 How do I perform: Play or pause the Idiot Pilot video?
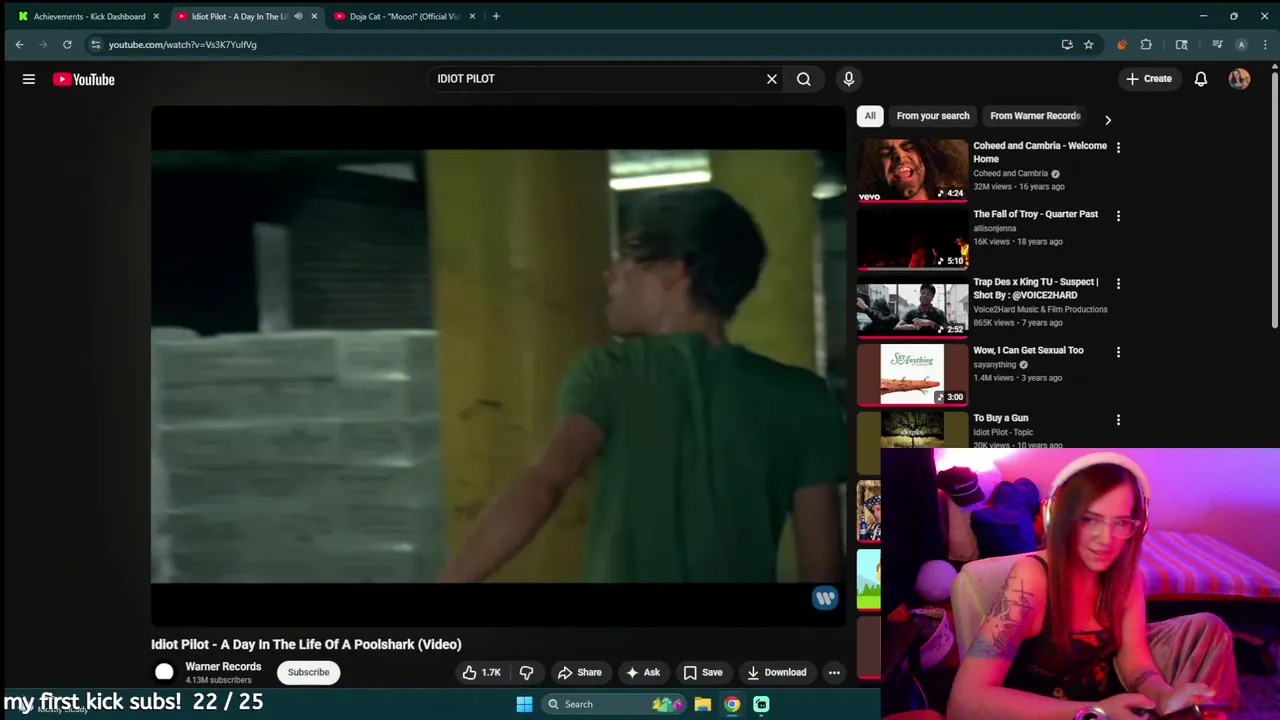498,366
